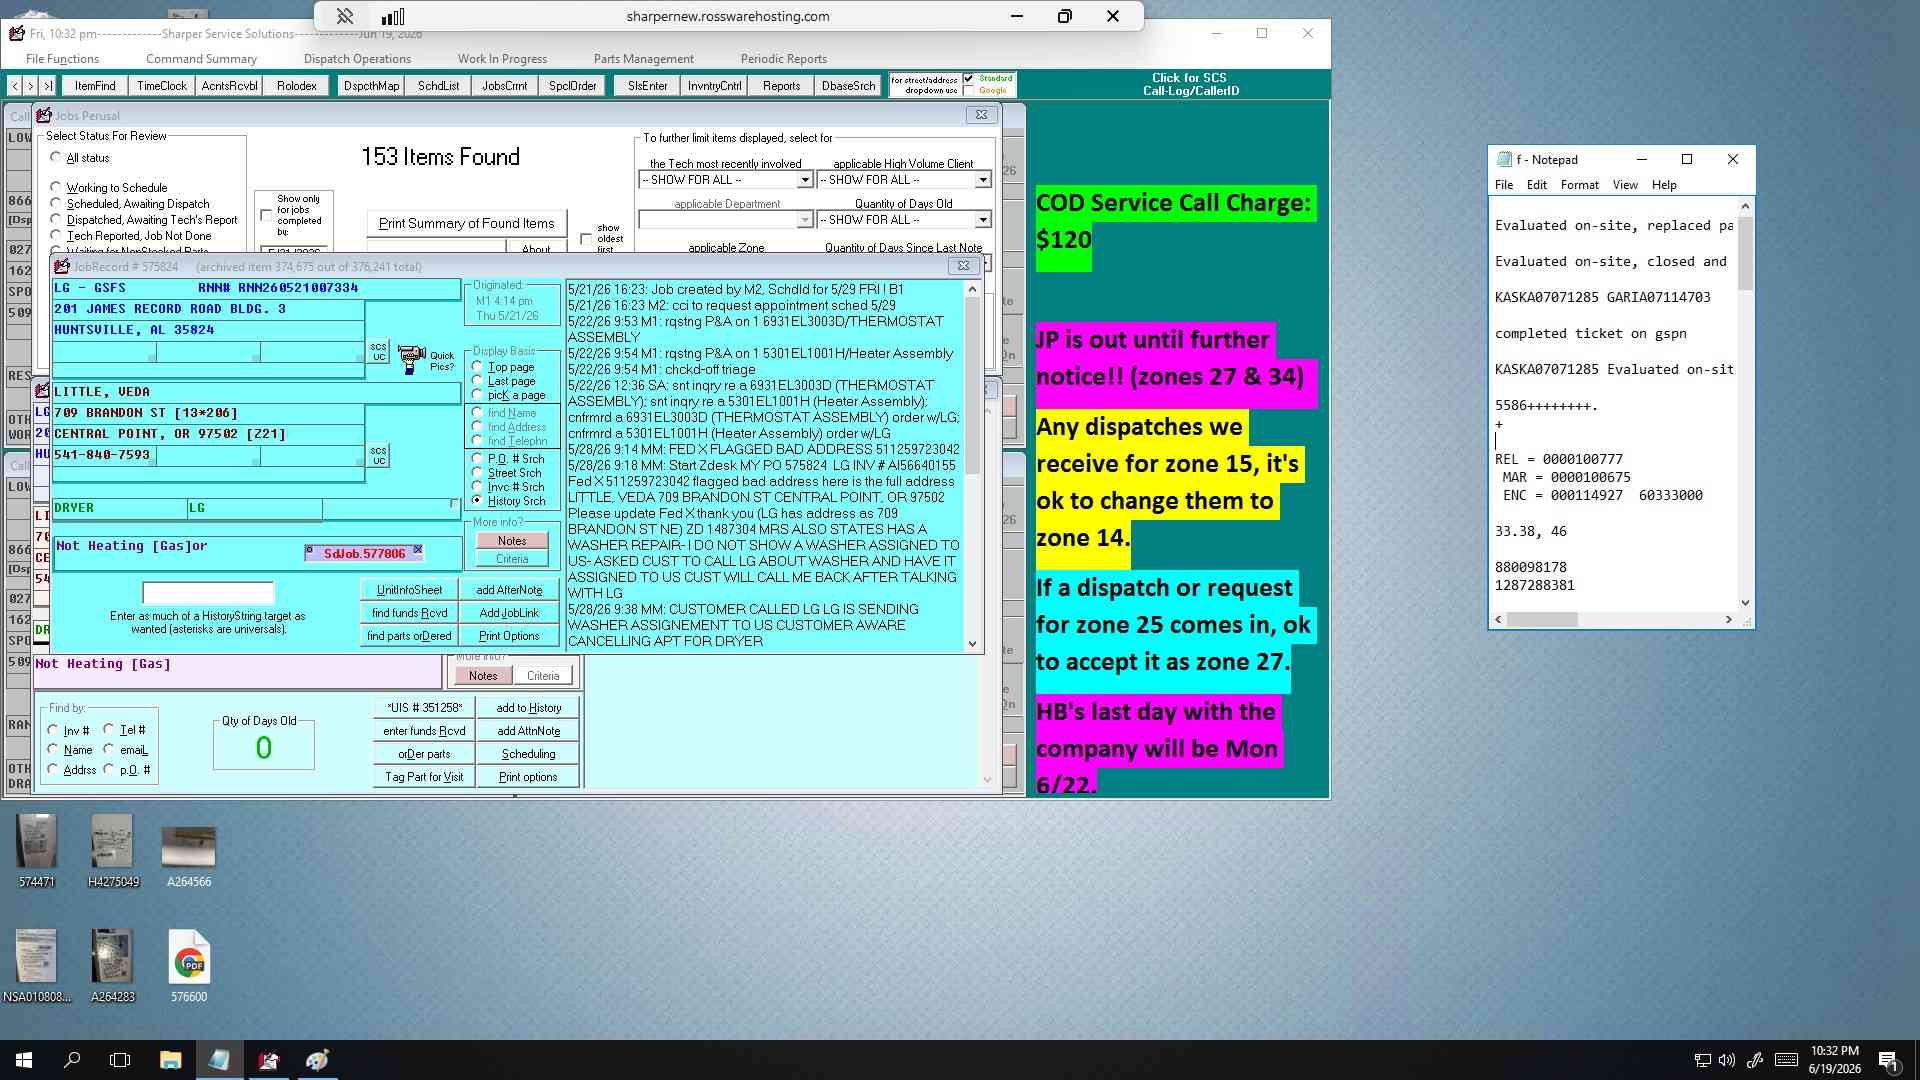Click the Quick Pics camera icon
Image resolution: width=1920 pixels, height=1080 pixels.
tap(411, 359)
